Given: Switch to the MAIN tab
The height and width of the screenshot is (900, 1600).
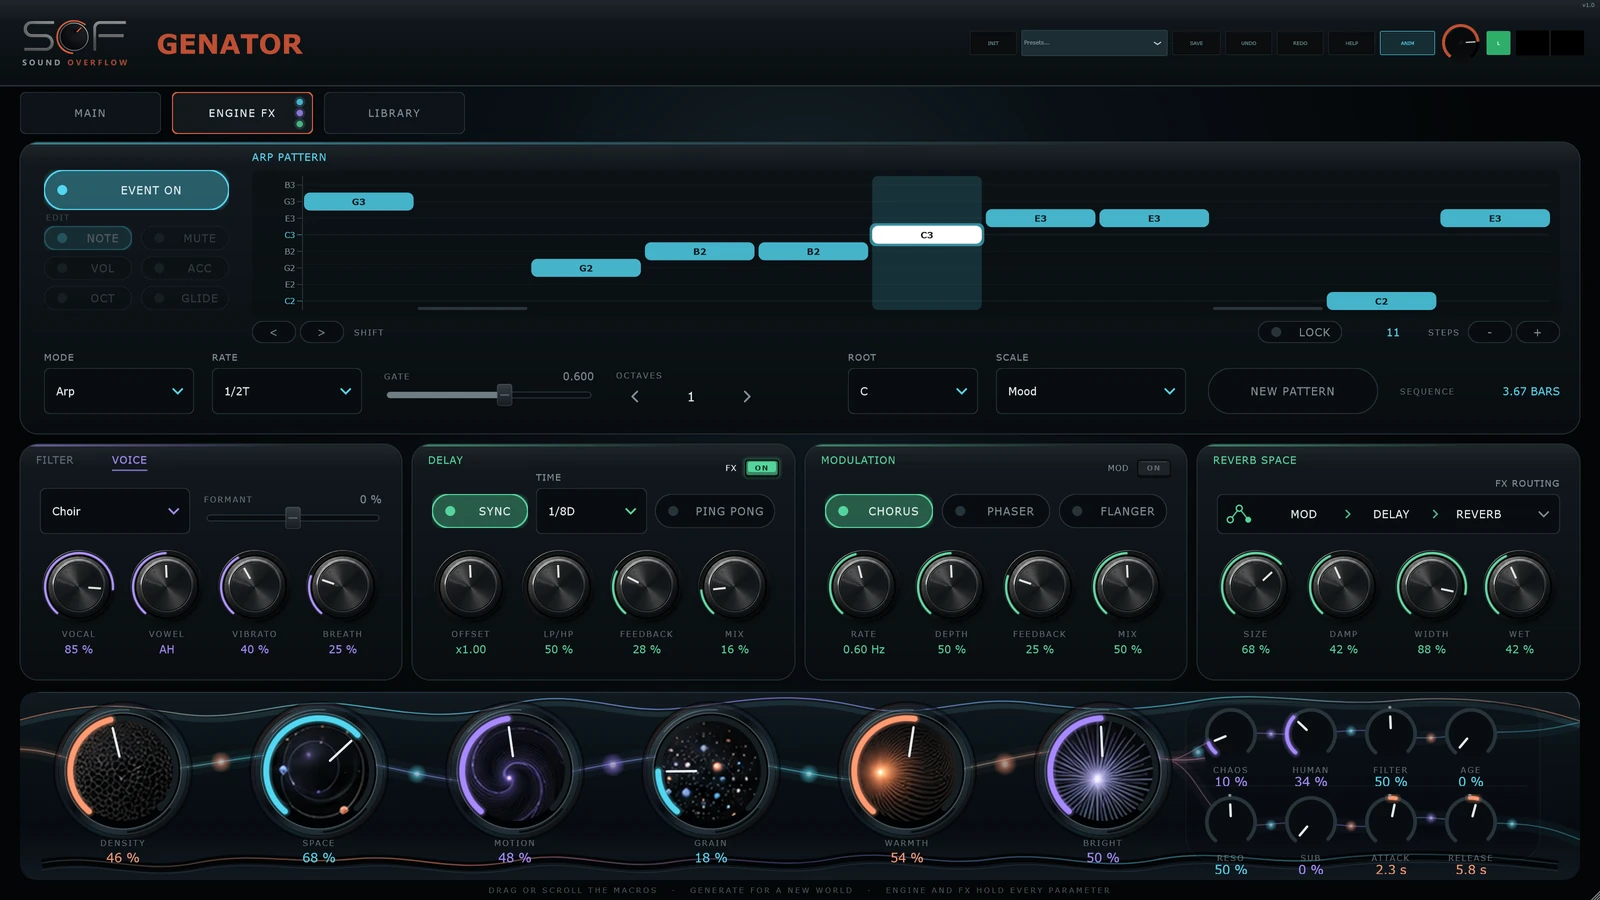Looking at the screenshot, I should click(90, 113).
